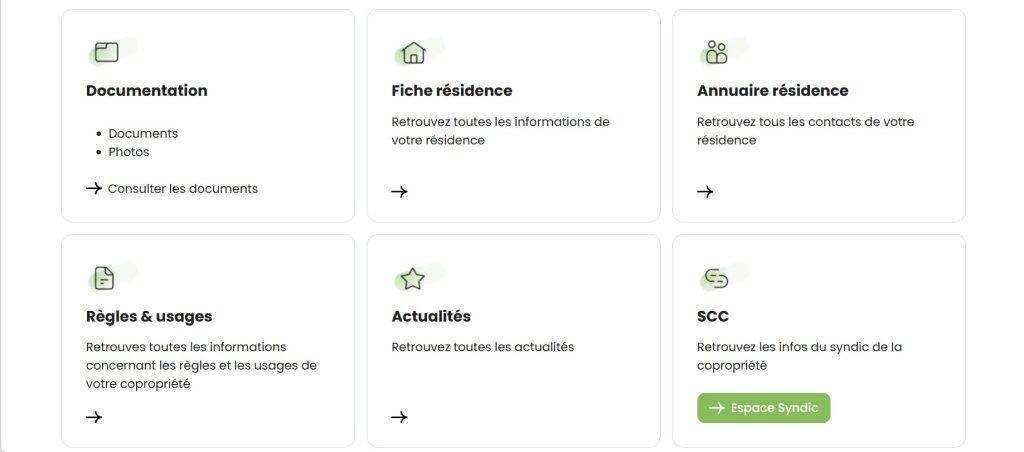Select Photos in the Documentation list
Viewport: 1024px width, 452px height.
(129, 152)
